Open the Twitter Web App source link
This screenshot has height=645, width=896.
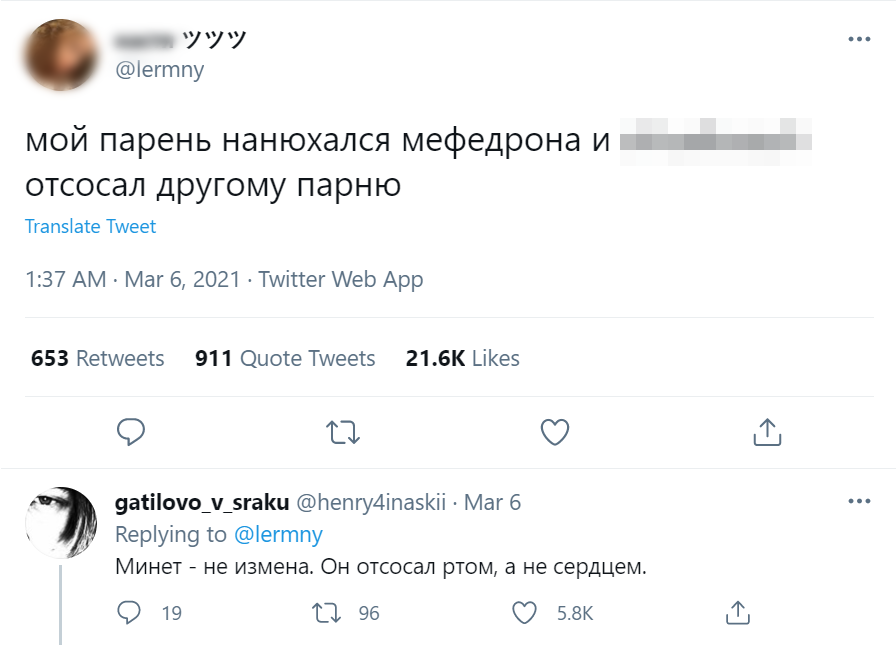340,280
